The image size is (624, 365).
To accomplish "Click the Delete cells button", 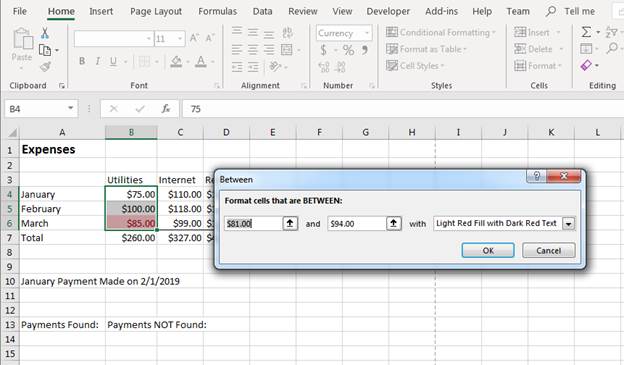I will (x=539, y=49).
